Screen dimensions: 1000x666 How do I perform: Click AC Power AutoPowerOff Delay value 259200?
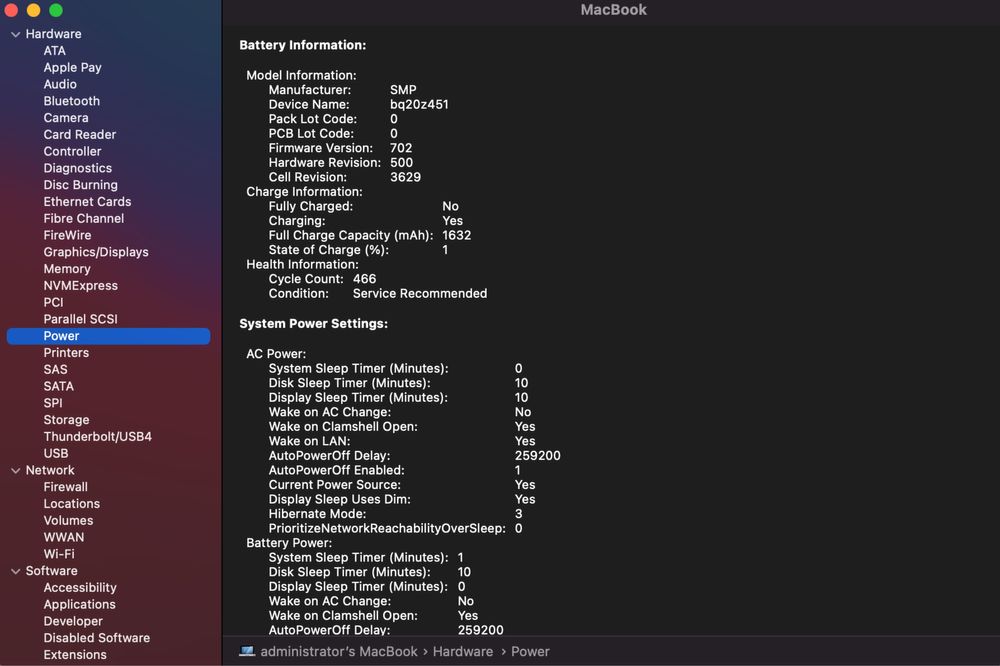(538, 455)
